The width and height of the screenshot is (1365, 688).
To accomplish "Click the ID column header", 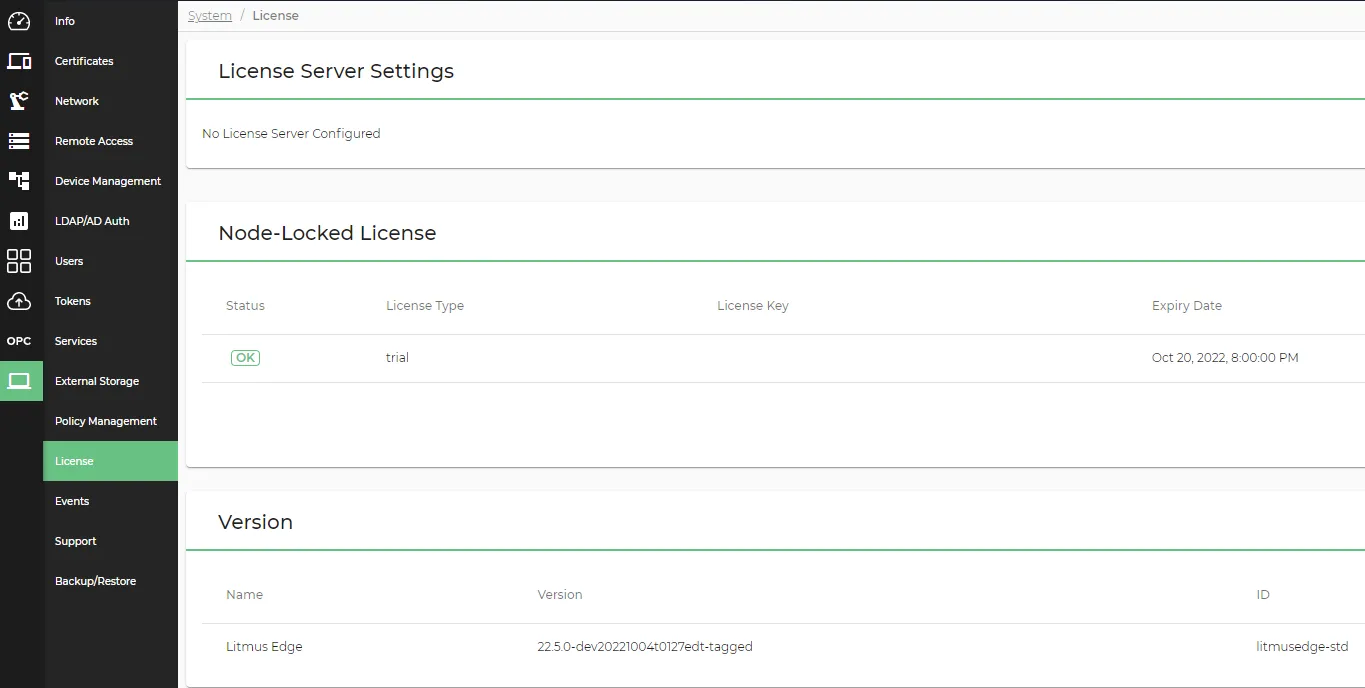I will point(1263,595).
